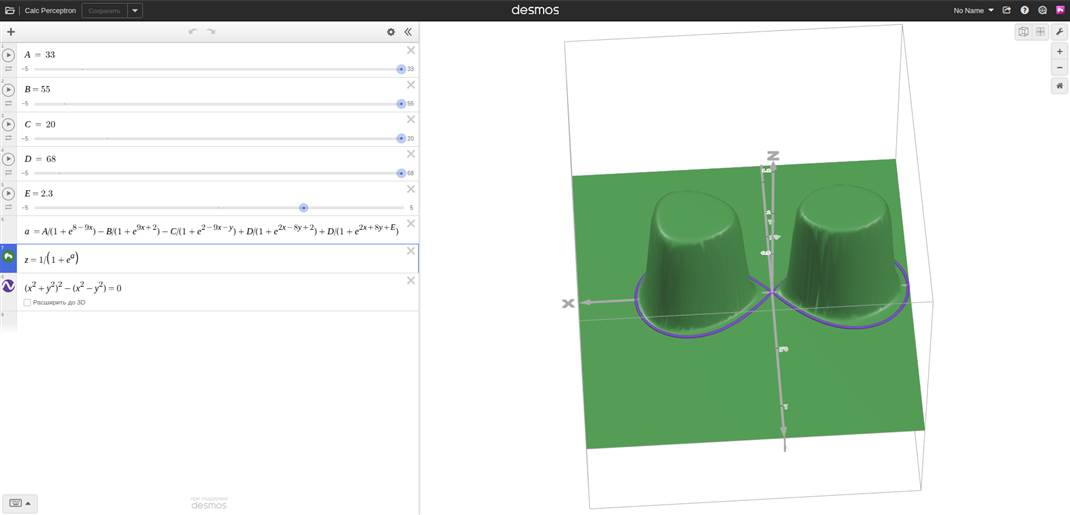Add a new expression with plus icon
Image resolution: width=1070 pixels, height=515 pixels.
11,31
